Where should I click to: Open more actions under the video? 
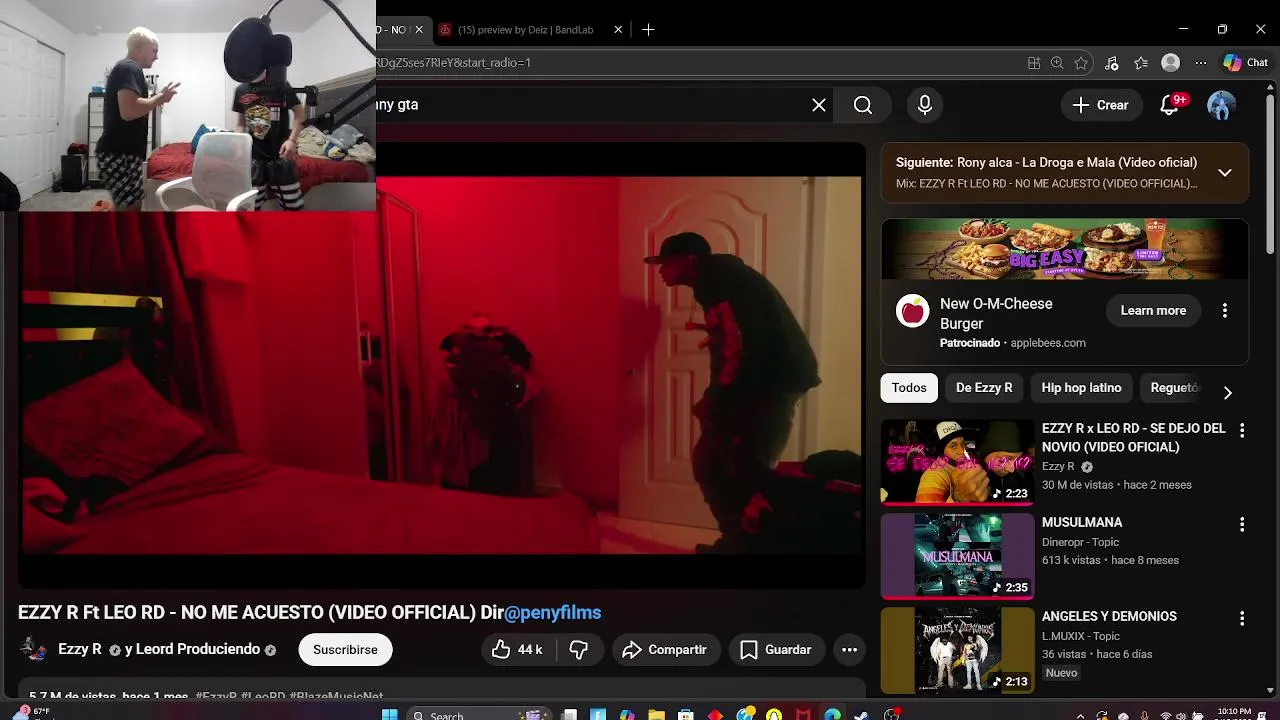coord(849,650)
